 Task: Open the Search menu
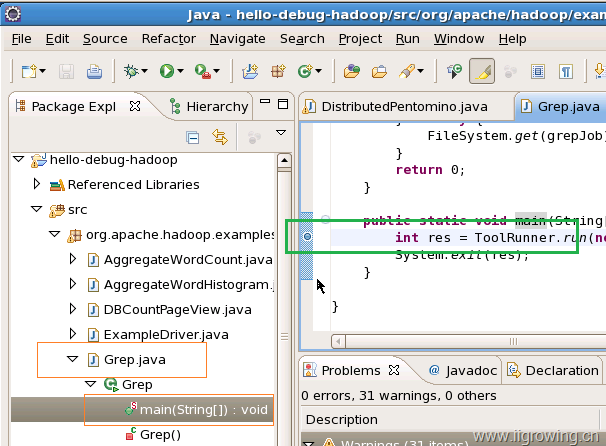point(302,39)
